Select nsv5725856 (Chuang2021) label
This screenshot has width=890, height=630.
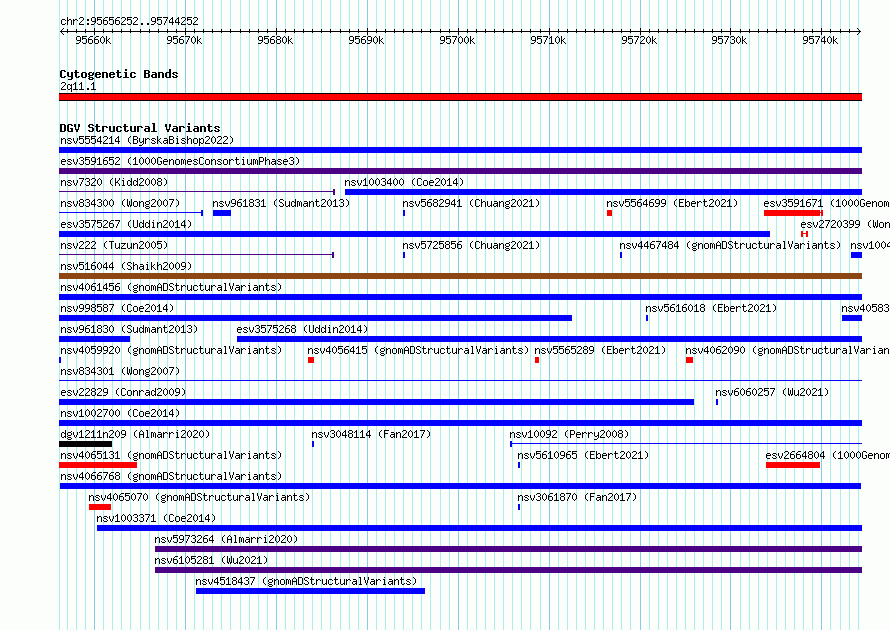coord(471,245)
